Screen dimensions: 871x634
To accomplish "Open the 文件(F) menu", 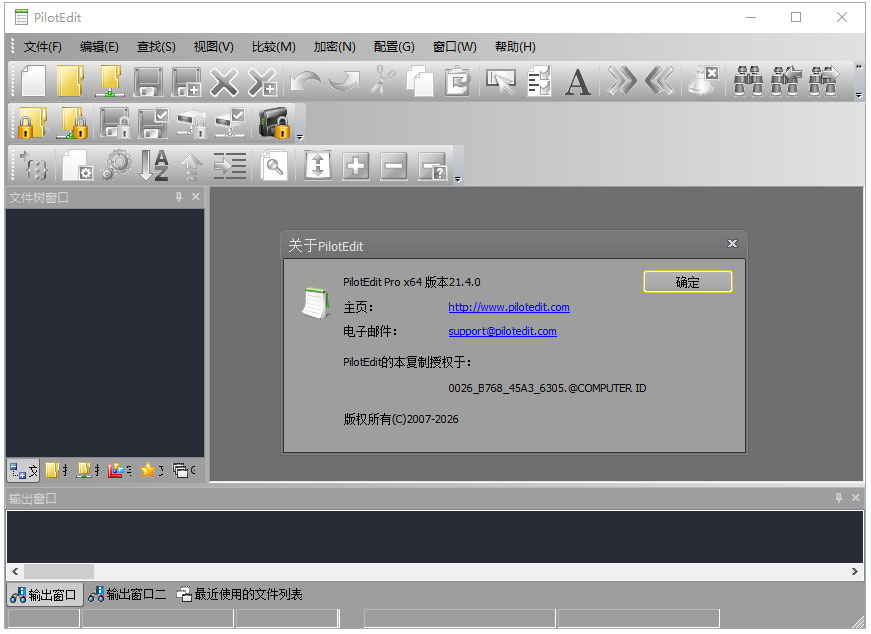I will pyautogui.click(x=43, y=47).
